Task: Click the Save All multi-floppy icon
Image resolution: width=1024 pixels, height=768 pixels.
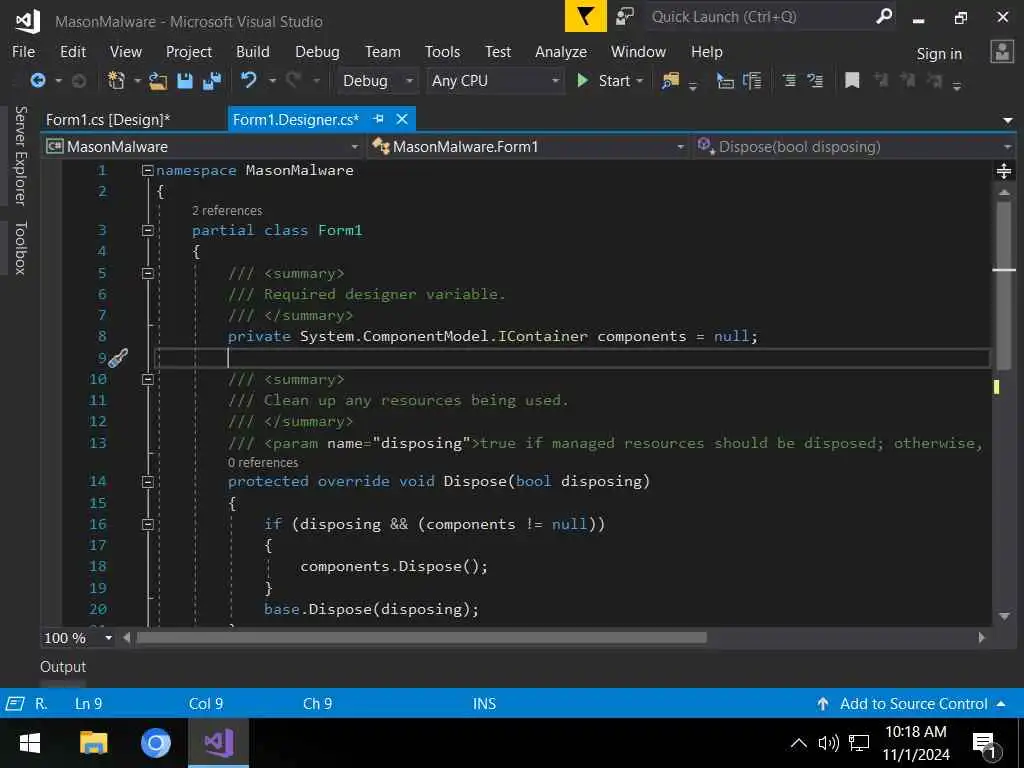Action: (212, 80)
